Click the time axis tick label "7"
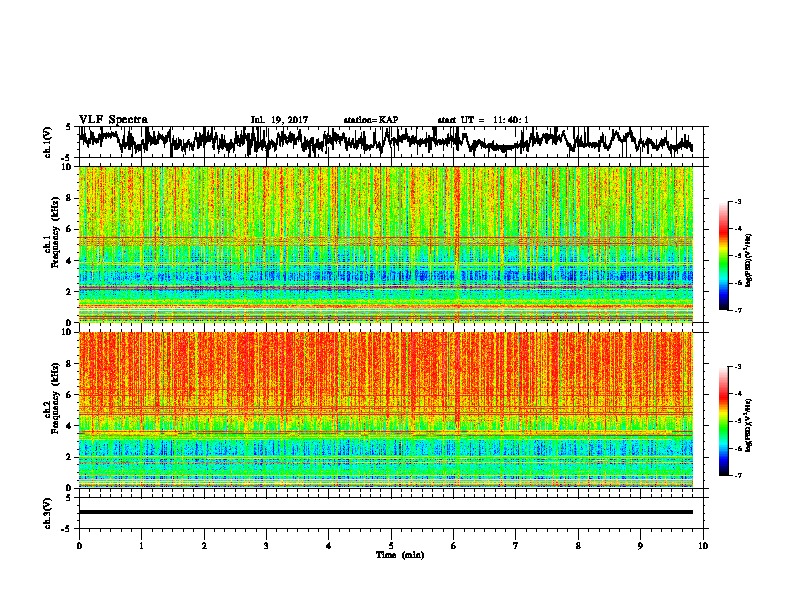This screenshot has height=612, width=792. click(516, 546)
